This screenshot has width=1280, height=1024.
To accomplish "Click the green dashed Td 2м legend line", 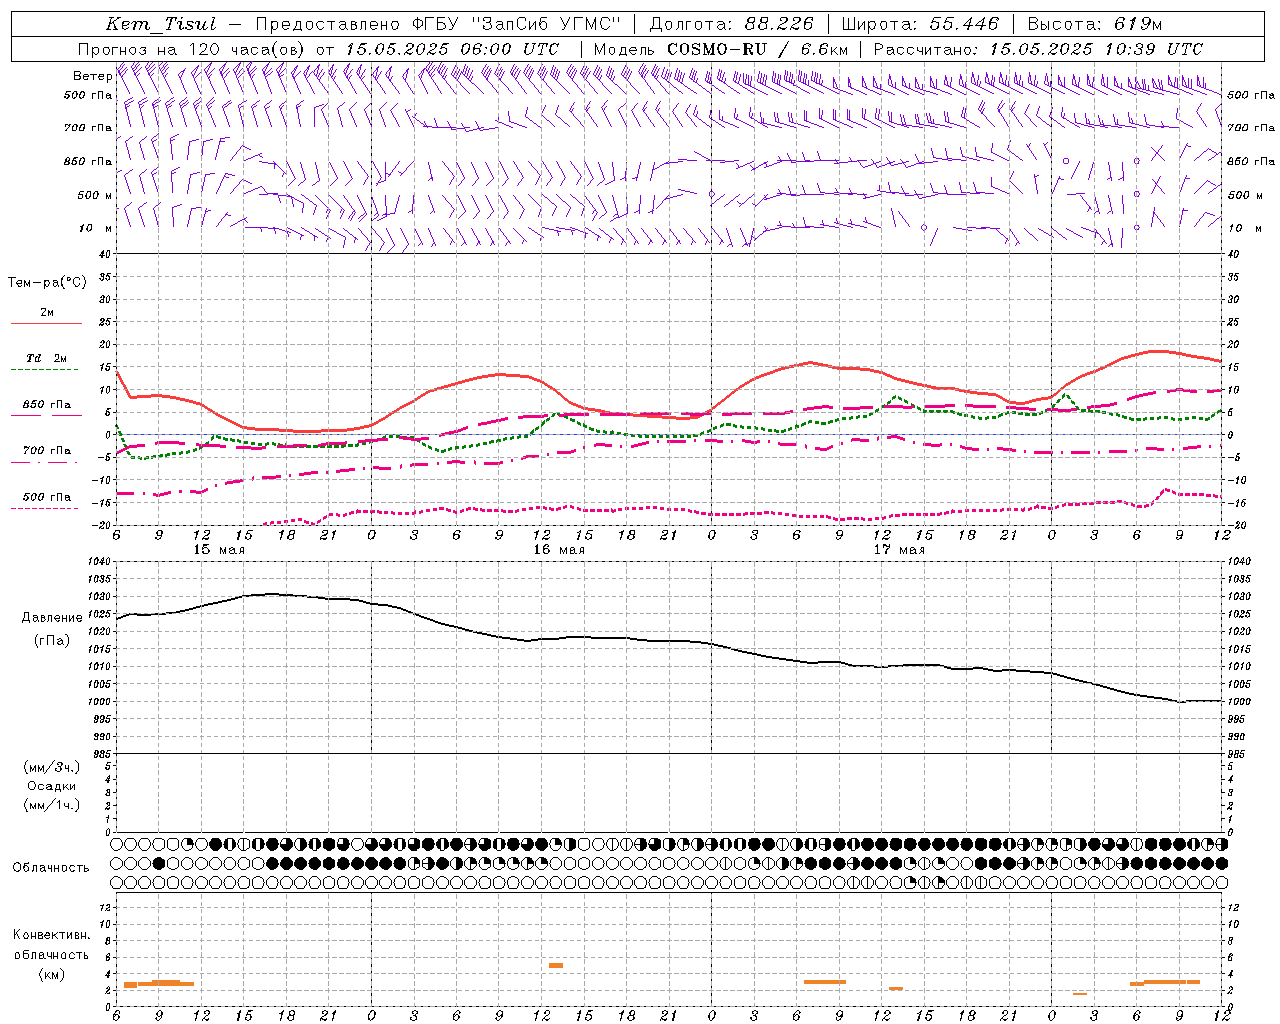I will point(46,370).
